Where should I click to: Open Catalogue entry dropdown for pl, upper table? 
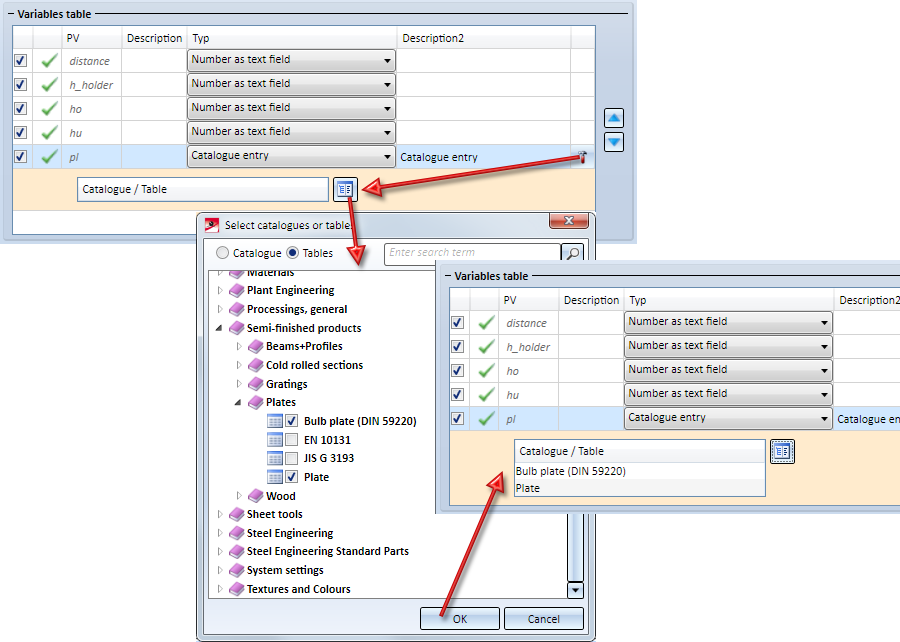292,156
